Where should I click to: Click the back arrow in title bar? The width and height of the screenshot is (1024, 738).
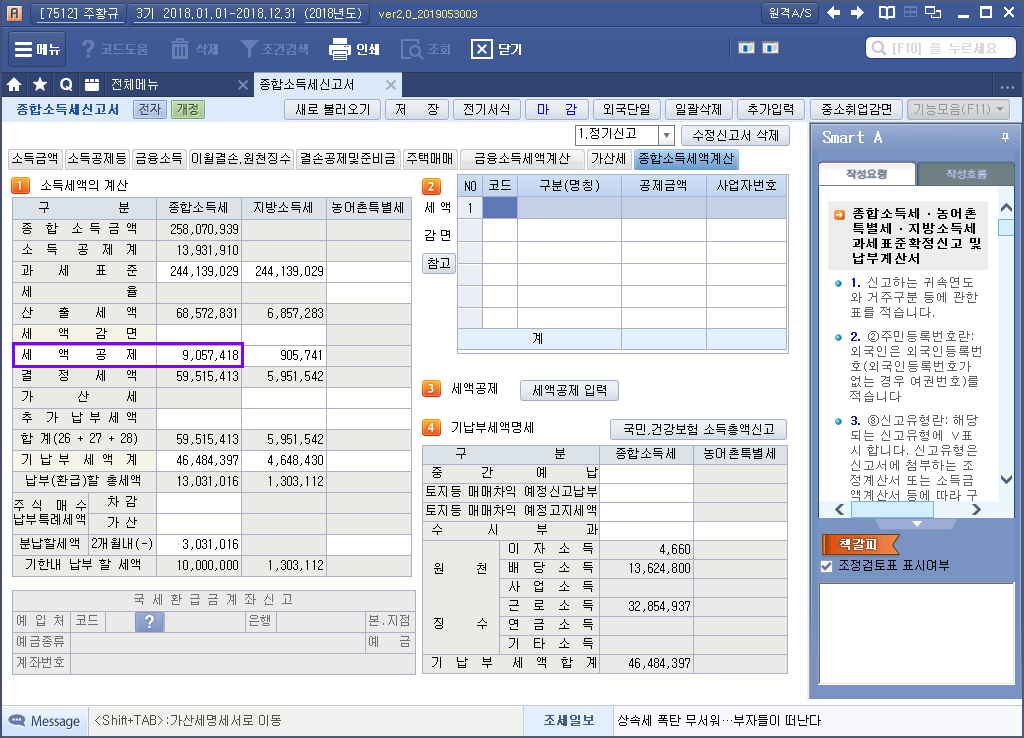coord(833,12)
